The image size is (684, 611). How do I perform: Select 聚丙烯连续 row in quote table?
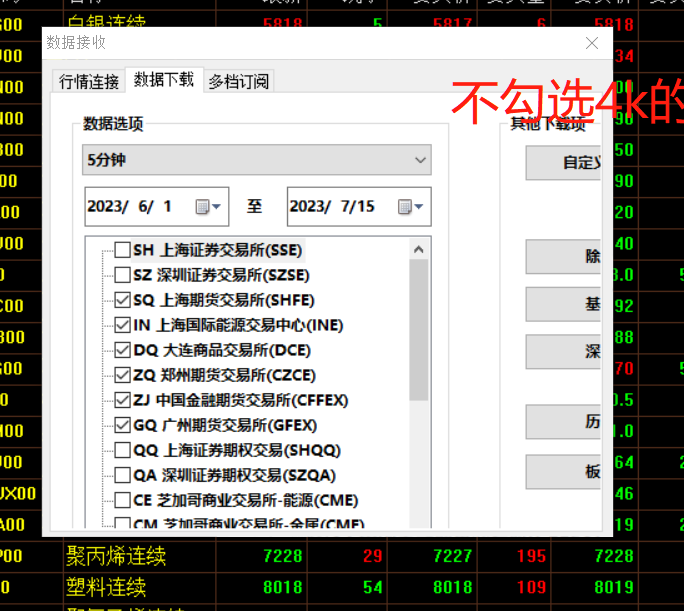[342, 556]
